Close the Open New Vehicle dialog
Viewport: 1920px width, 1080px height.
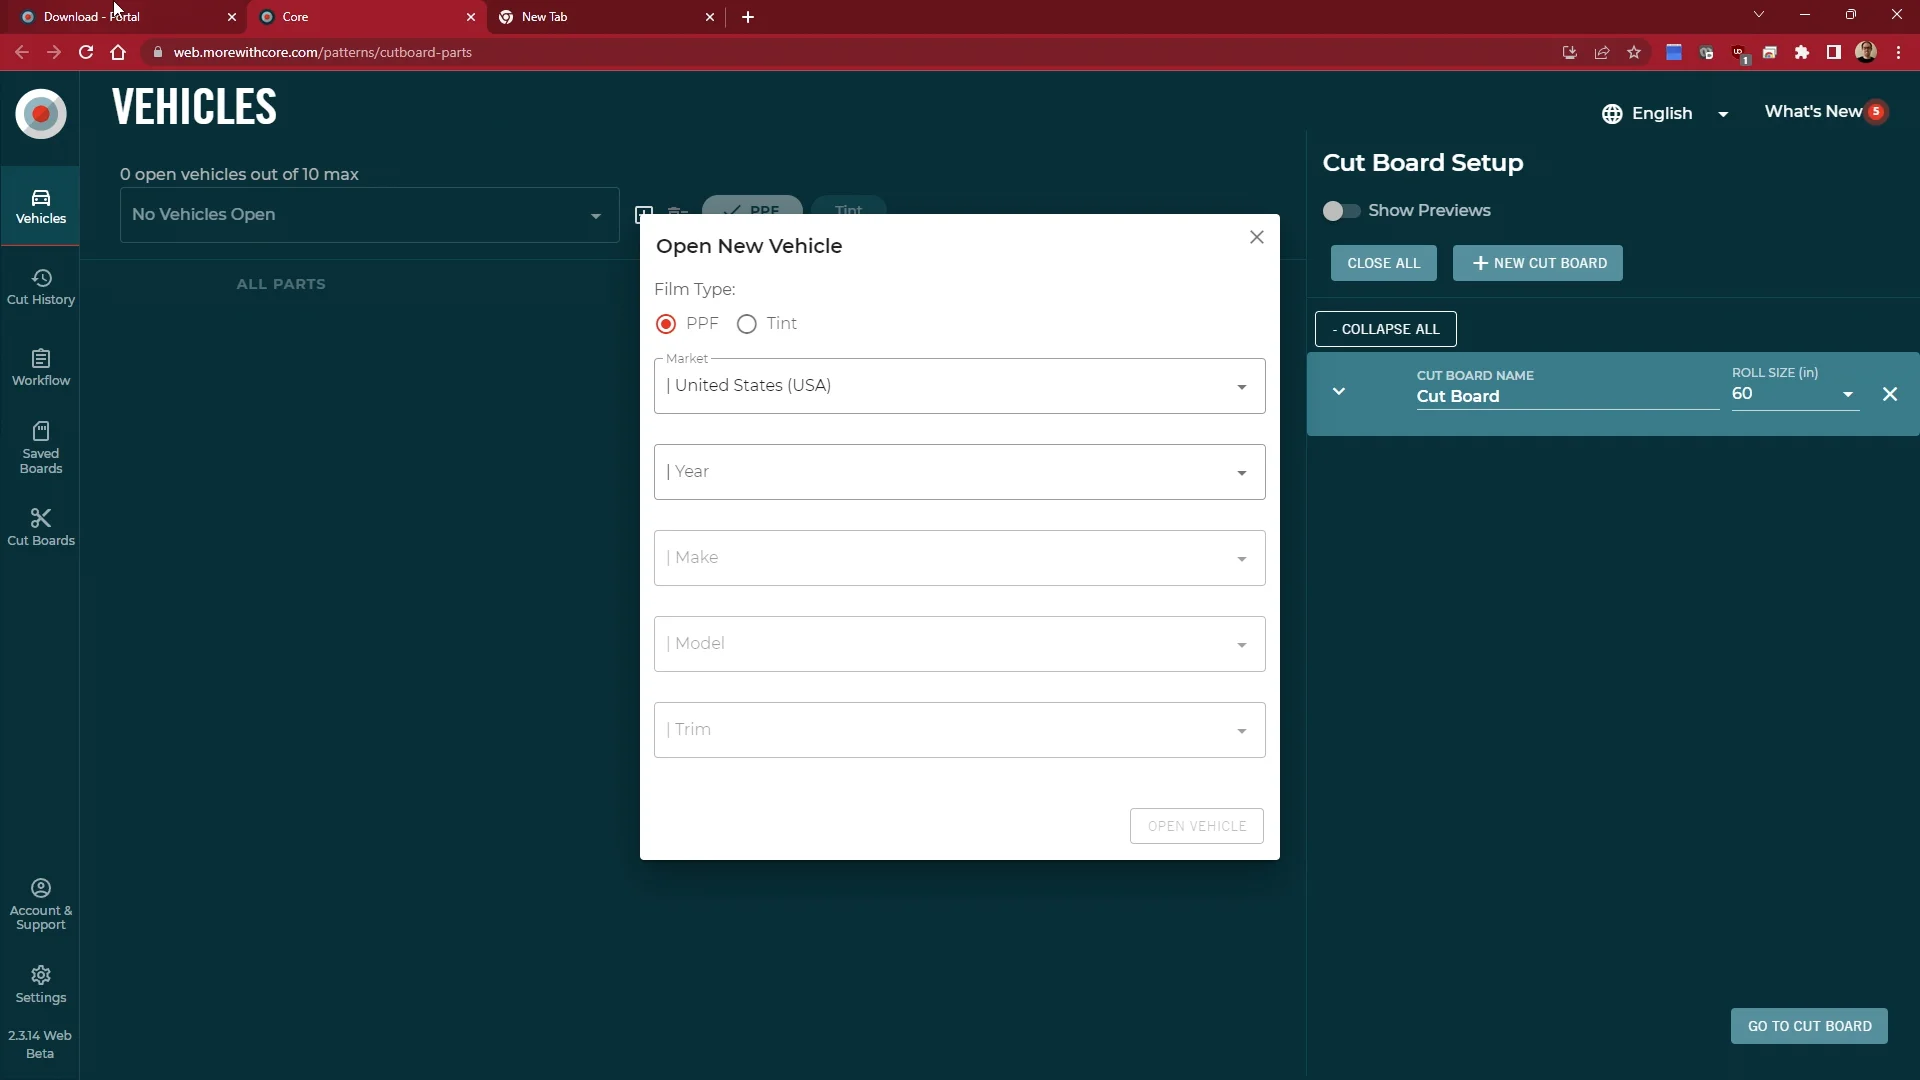[1257, 237]
